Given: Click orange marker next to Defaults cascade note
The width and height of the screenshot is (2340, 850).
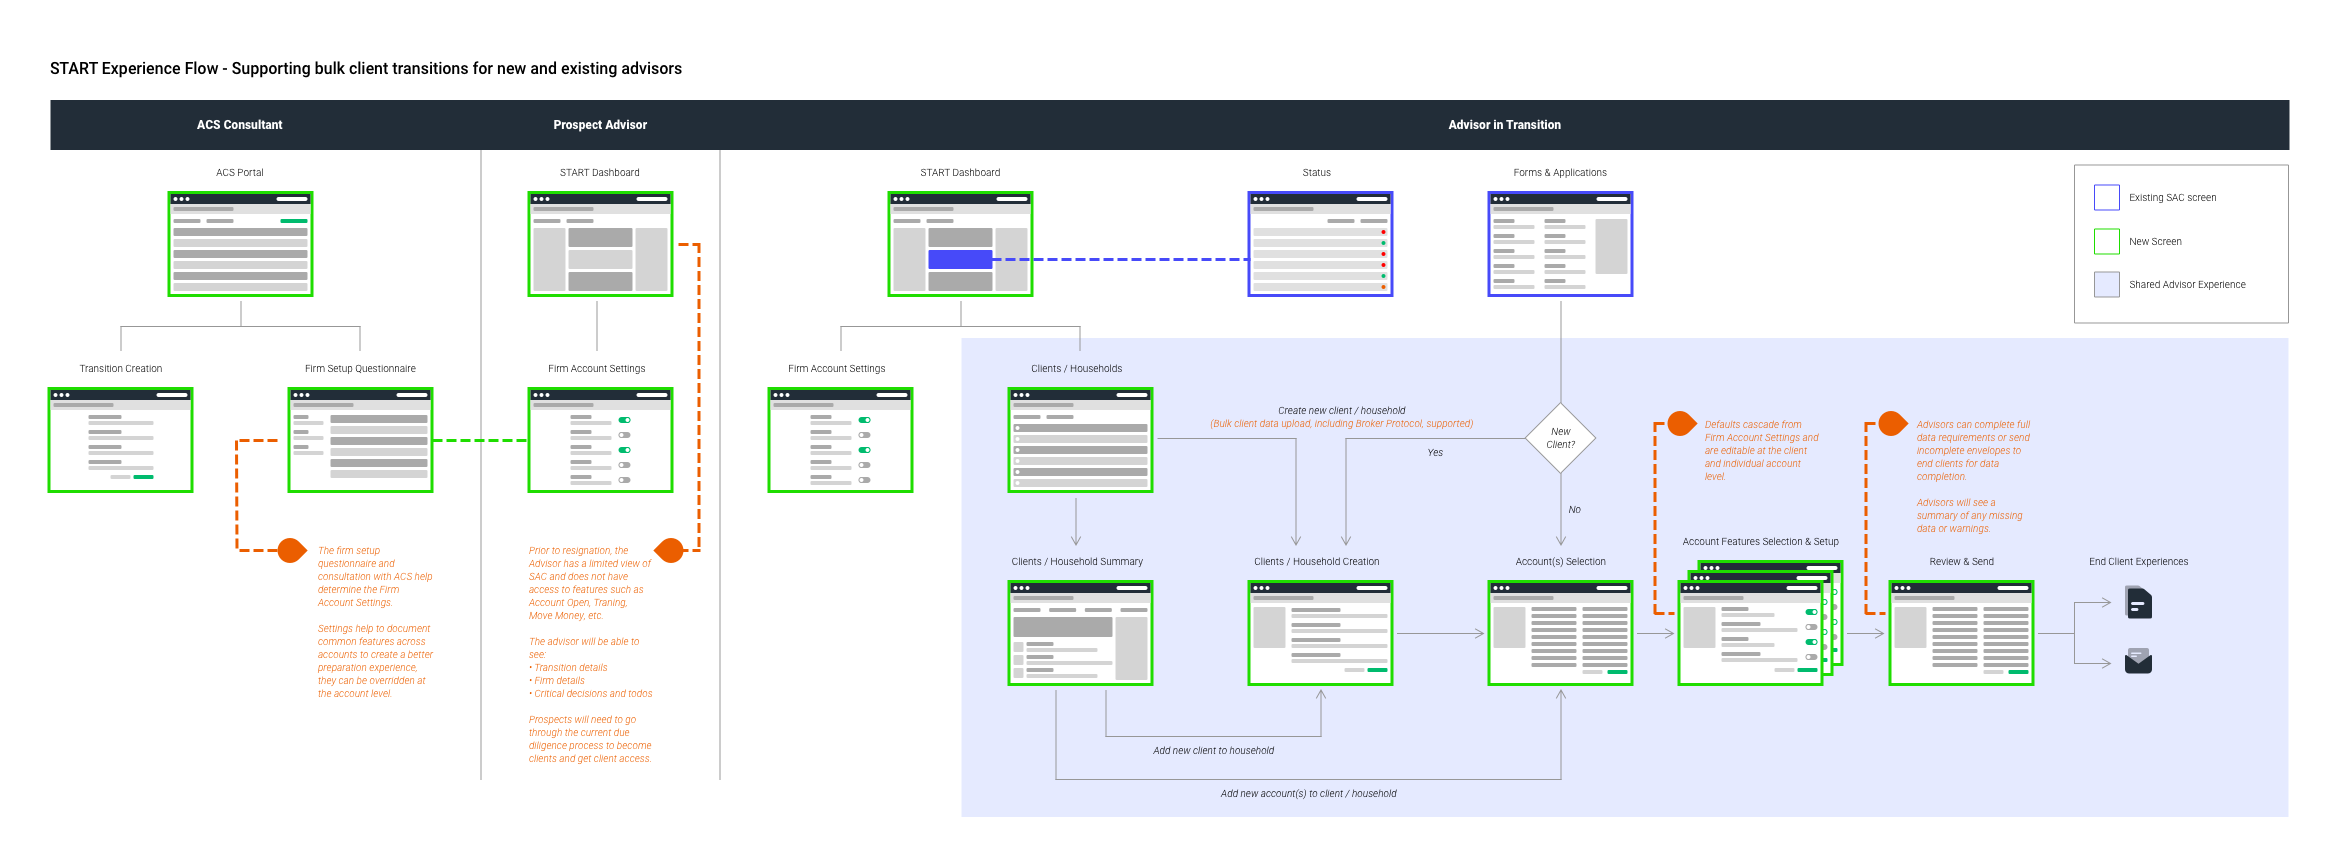Looking at the screenshot, I should coord(1682,424).
